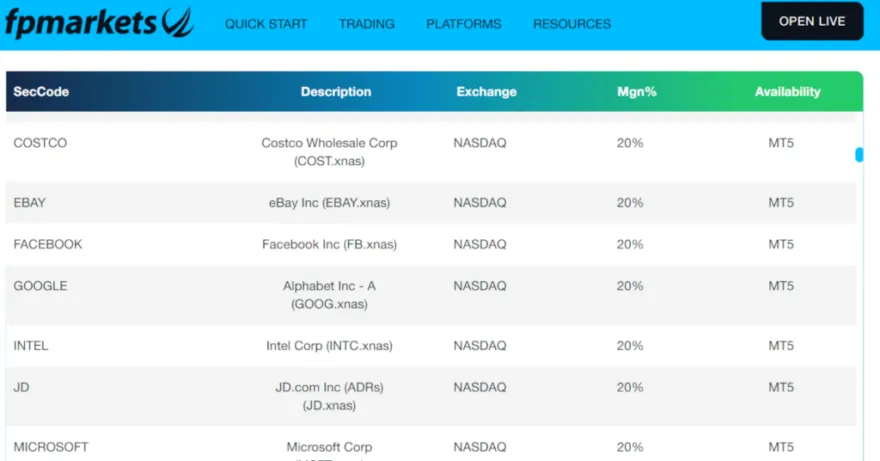This screenshot has width=880, height=461.
Task: Click MT5 availability in the GOOGLE row
Action: 781,286
